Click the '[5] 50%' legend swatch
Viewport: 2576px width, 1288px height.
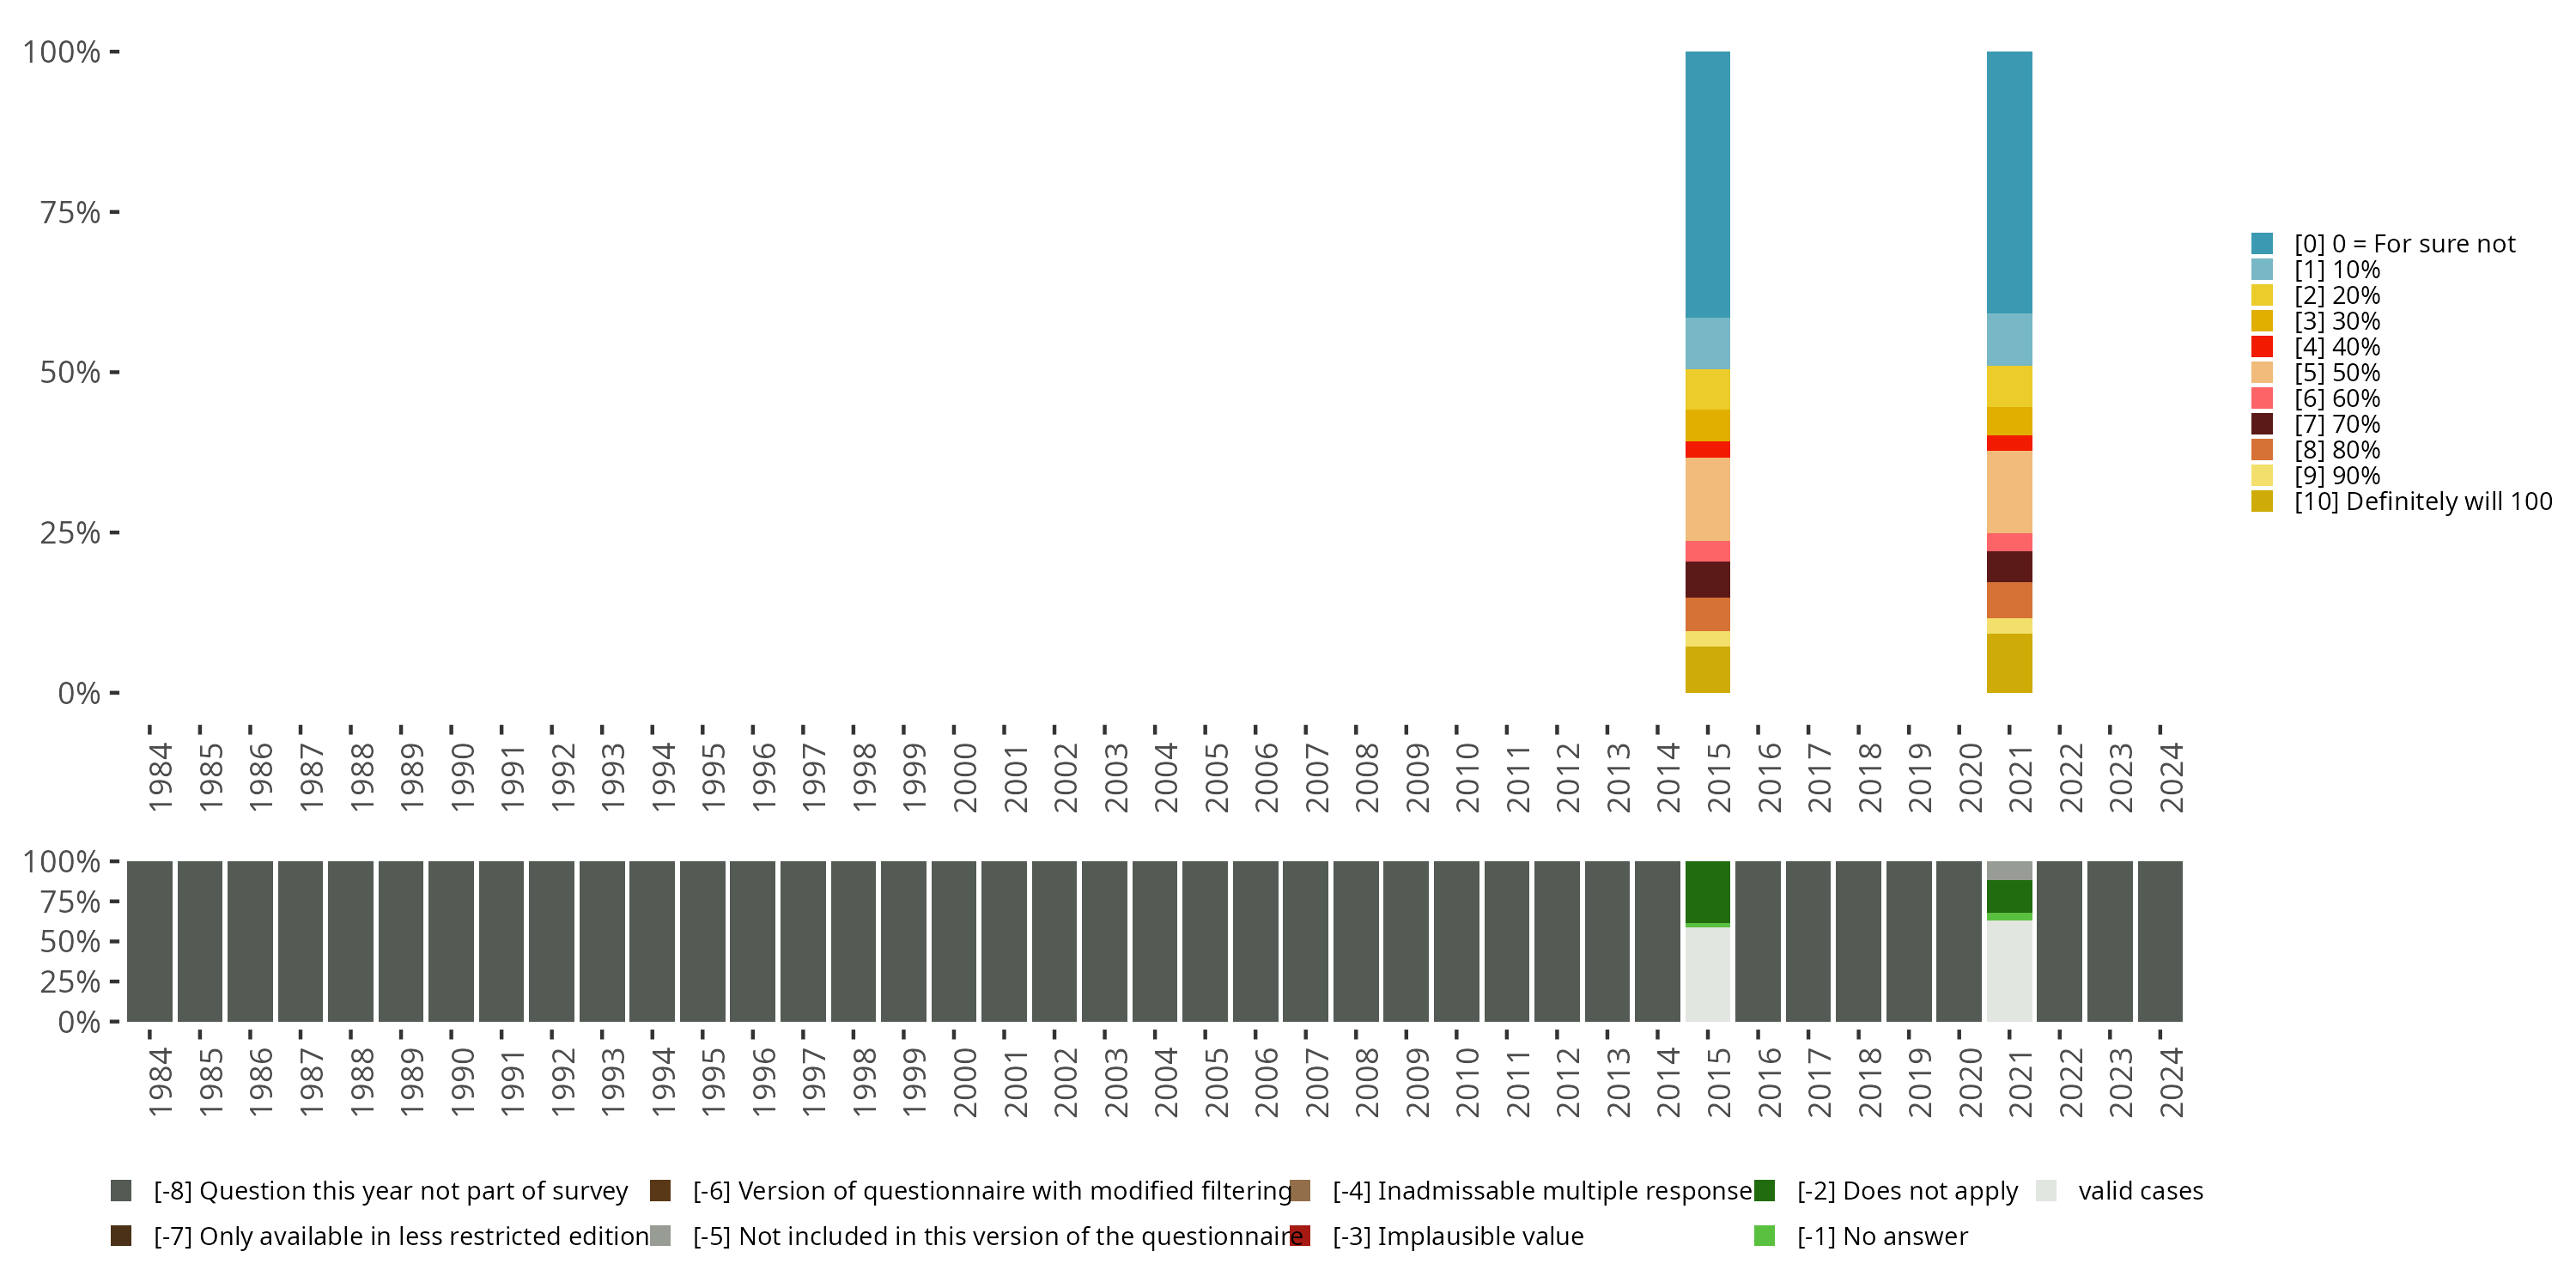click(2261, 373)
